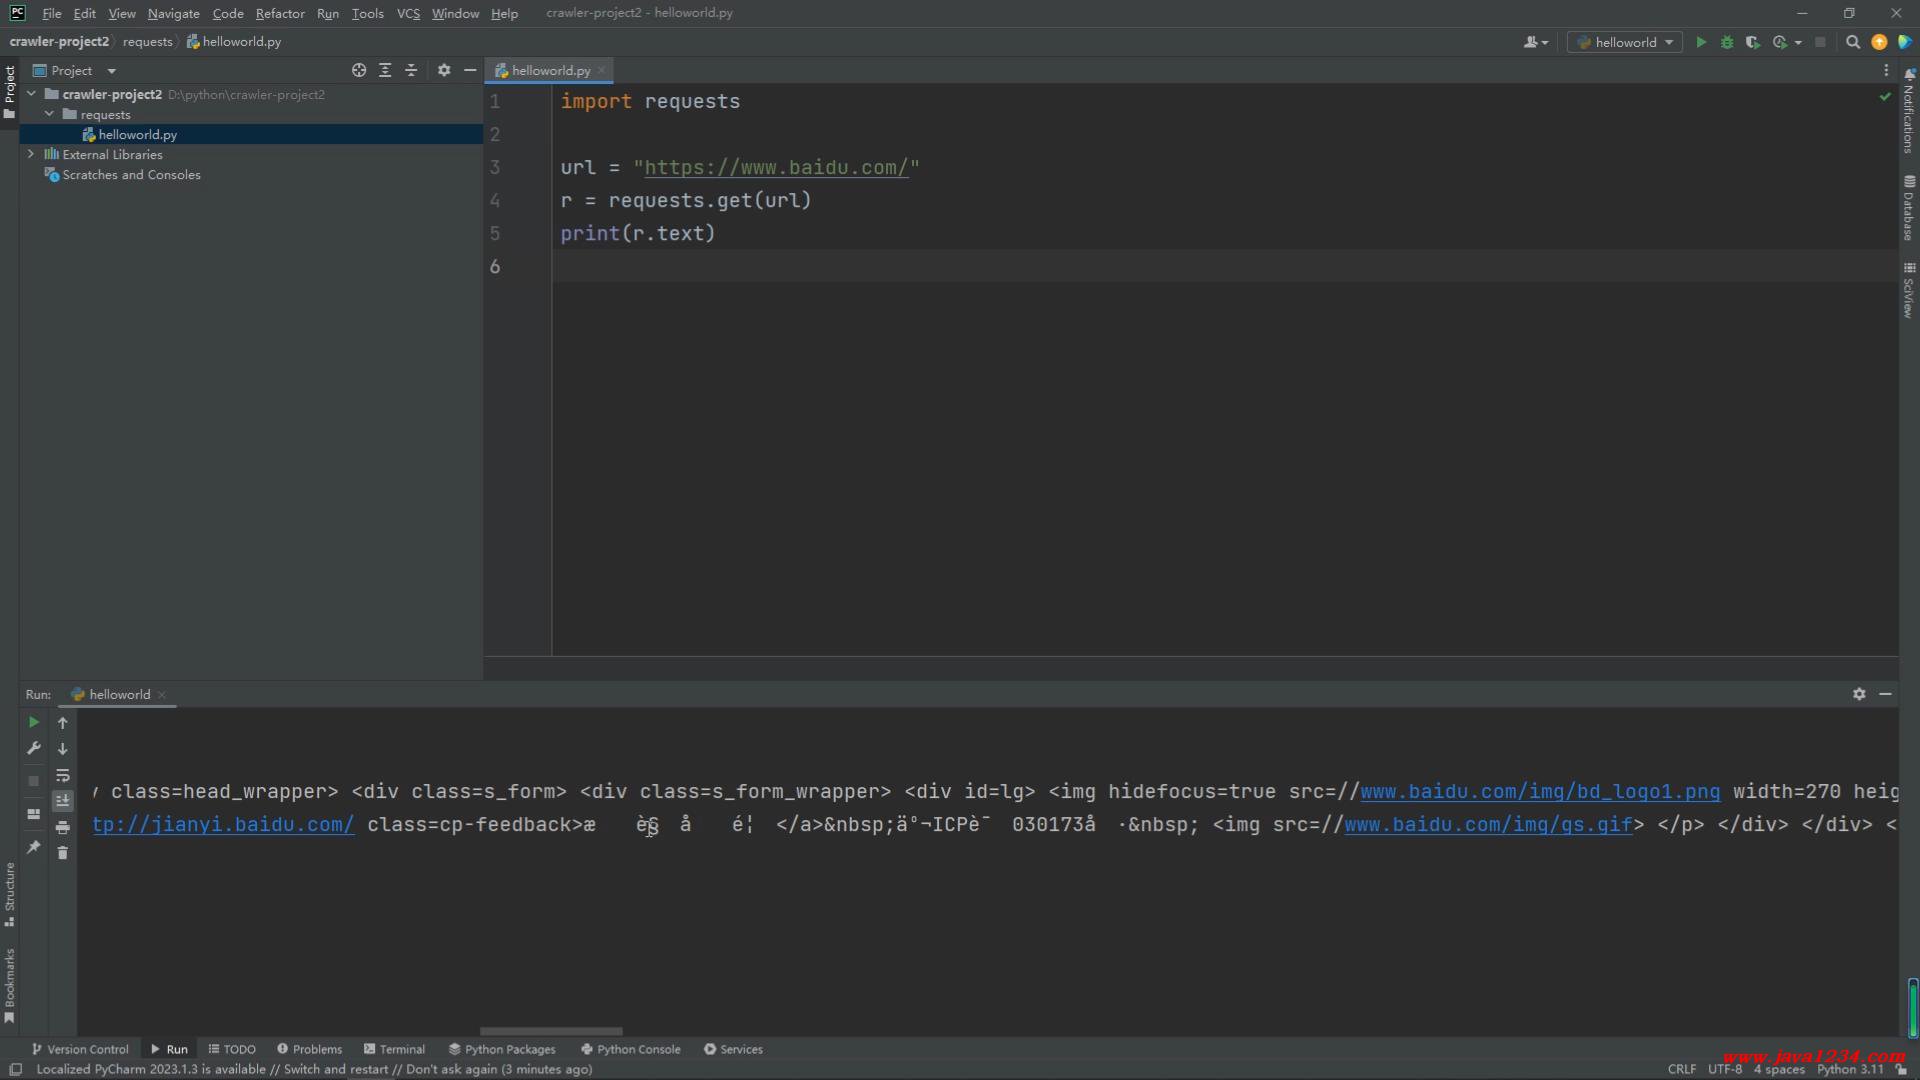Open the VCS menu

(408, 13)
